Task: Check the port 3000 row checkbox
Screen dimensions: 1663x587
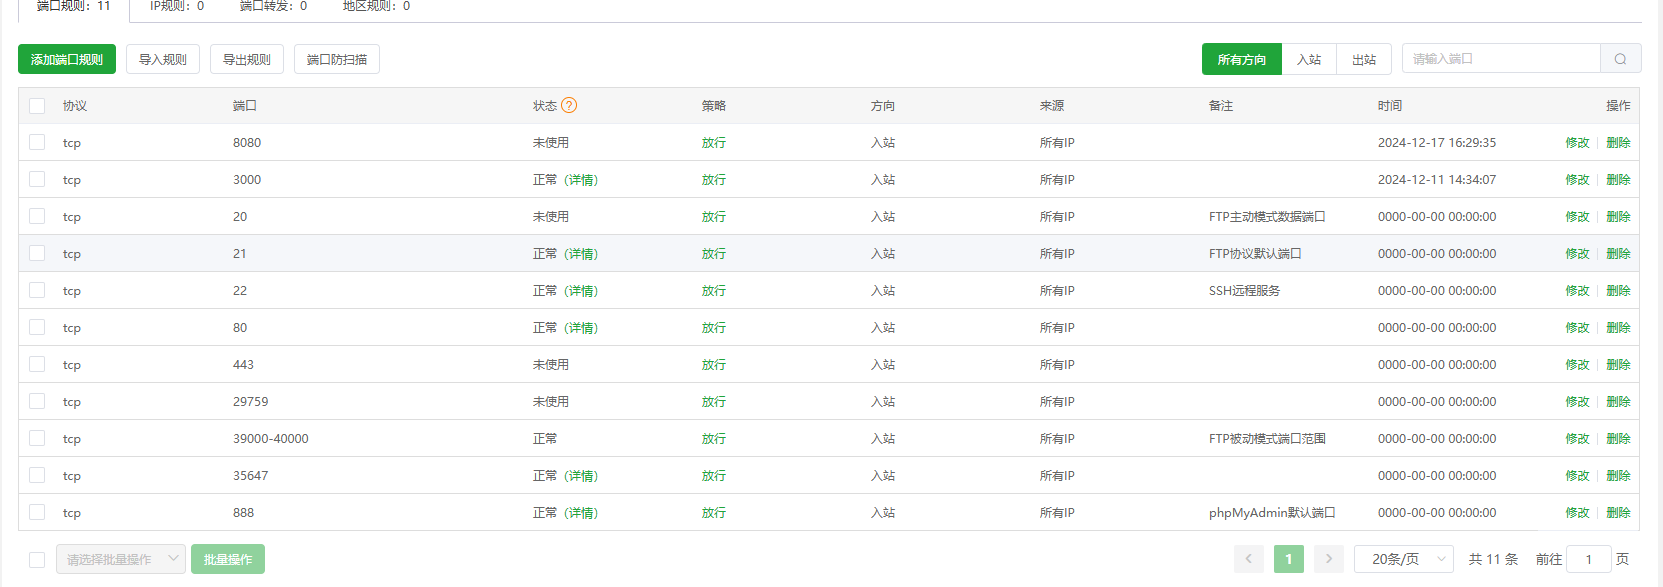Action: point(37,179)
